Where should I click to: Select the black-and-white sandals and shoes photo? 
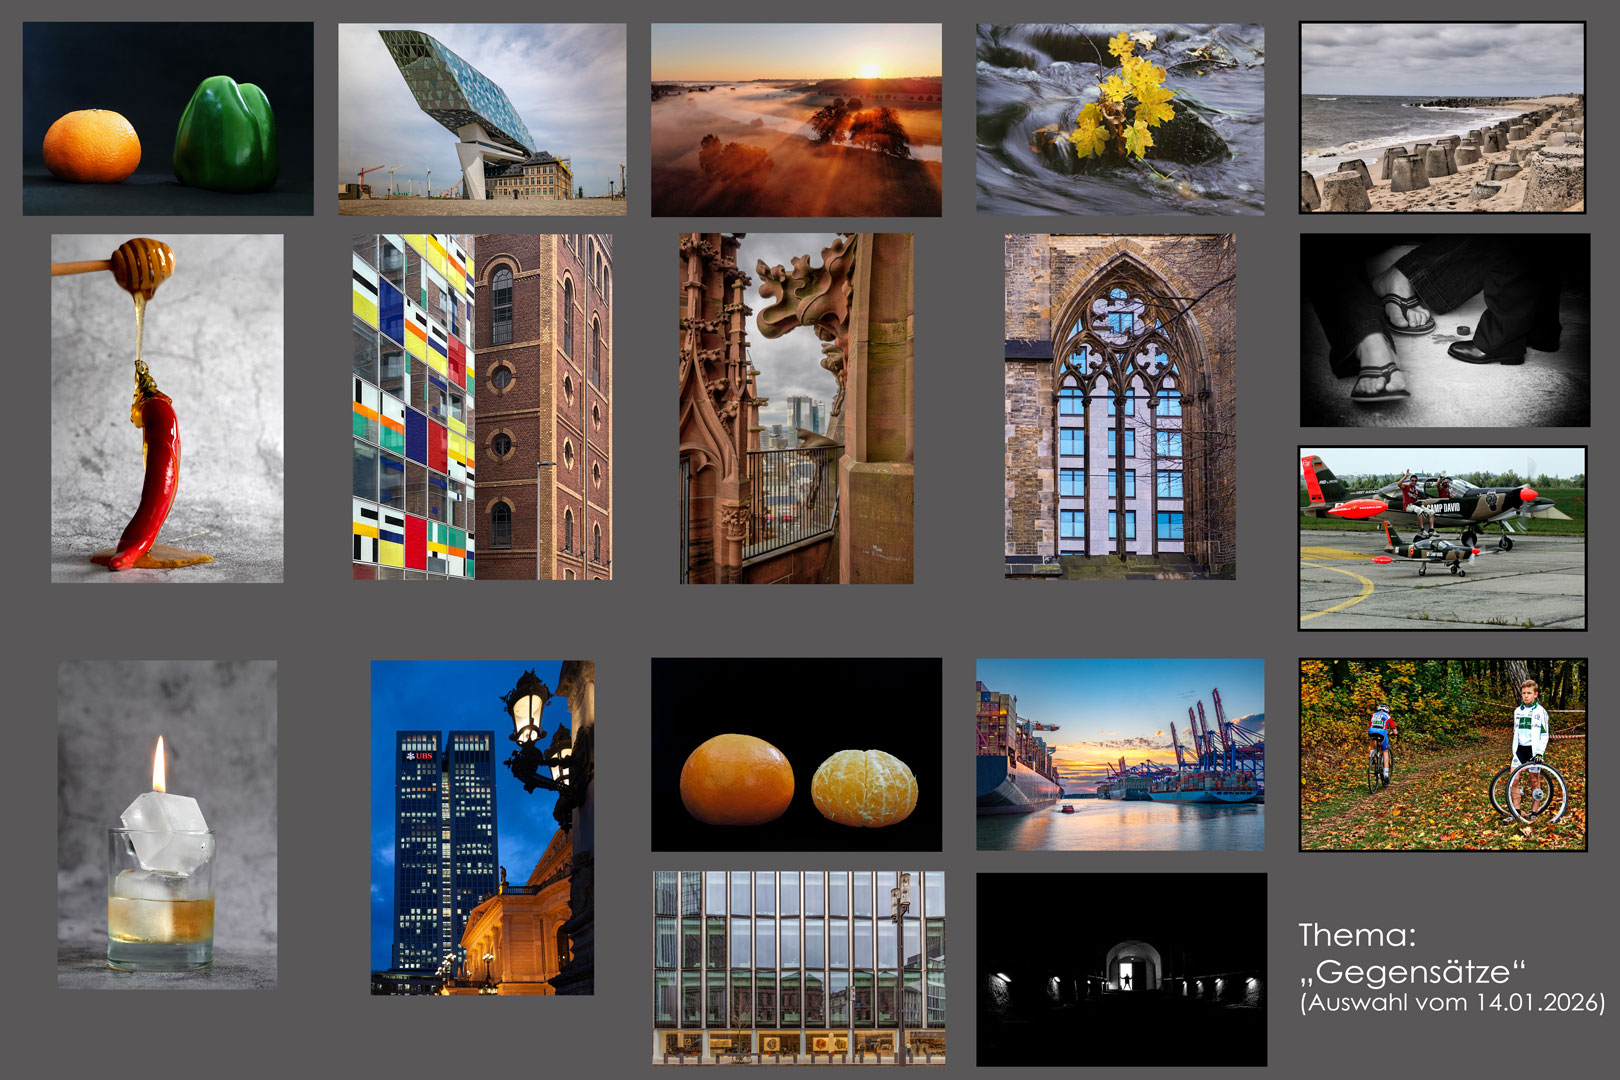[x=1444, y=330]
